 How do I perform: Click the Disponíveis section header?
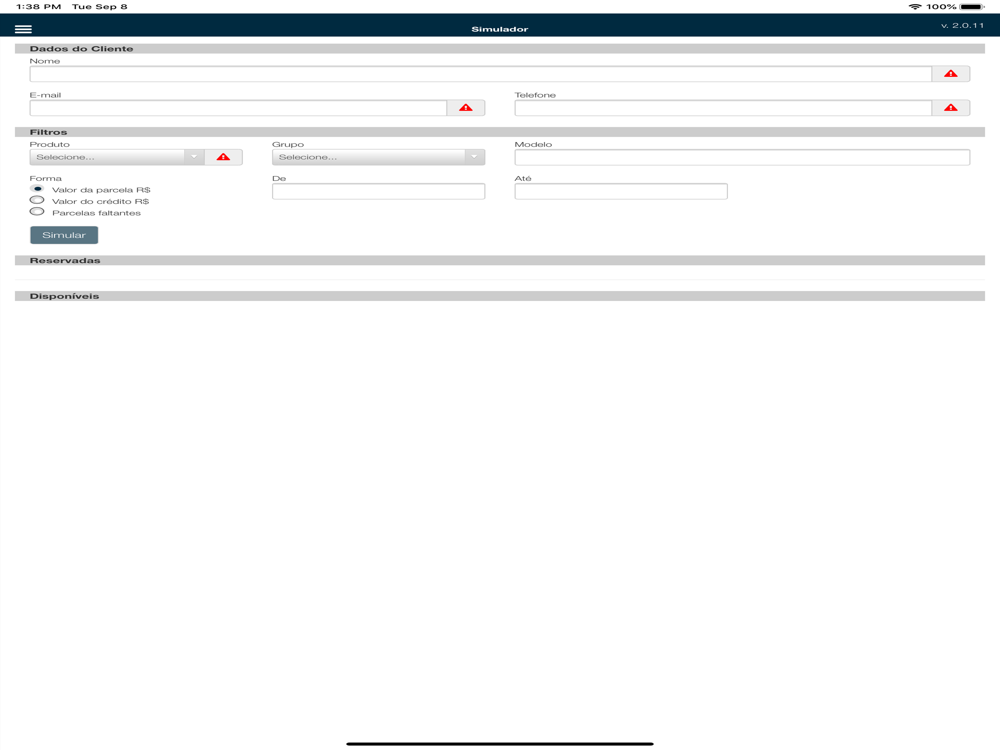pos(500,296)
